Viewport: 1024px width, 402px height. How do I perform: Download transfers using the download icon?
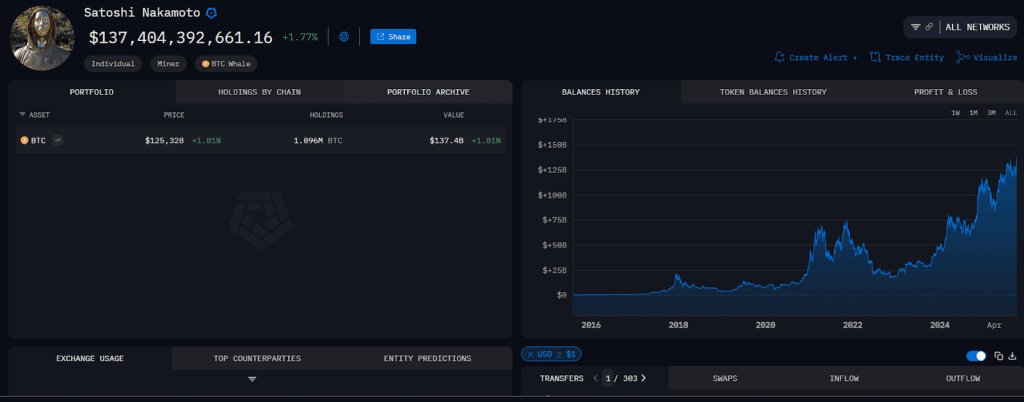click(x=1012, y=355)
